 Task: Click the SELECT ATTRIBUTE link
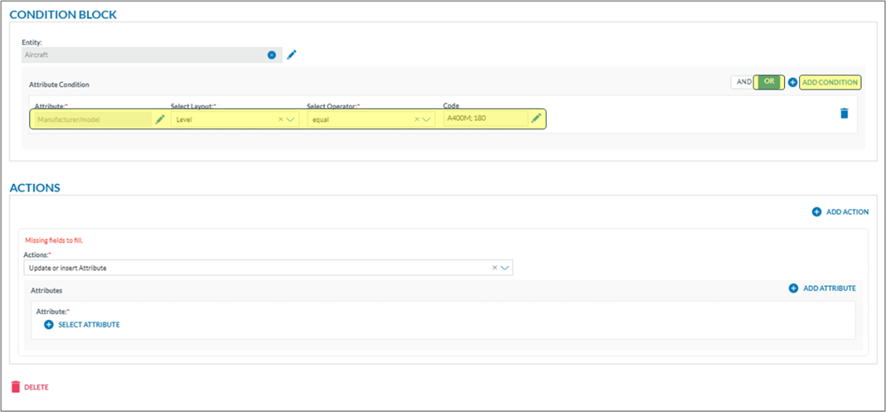[x=89, y=325]
